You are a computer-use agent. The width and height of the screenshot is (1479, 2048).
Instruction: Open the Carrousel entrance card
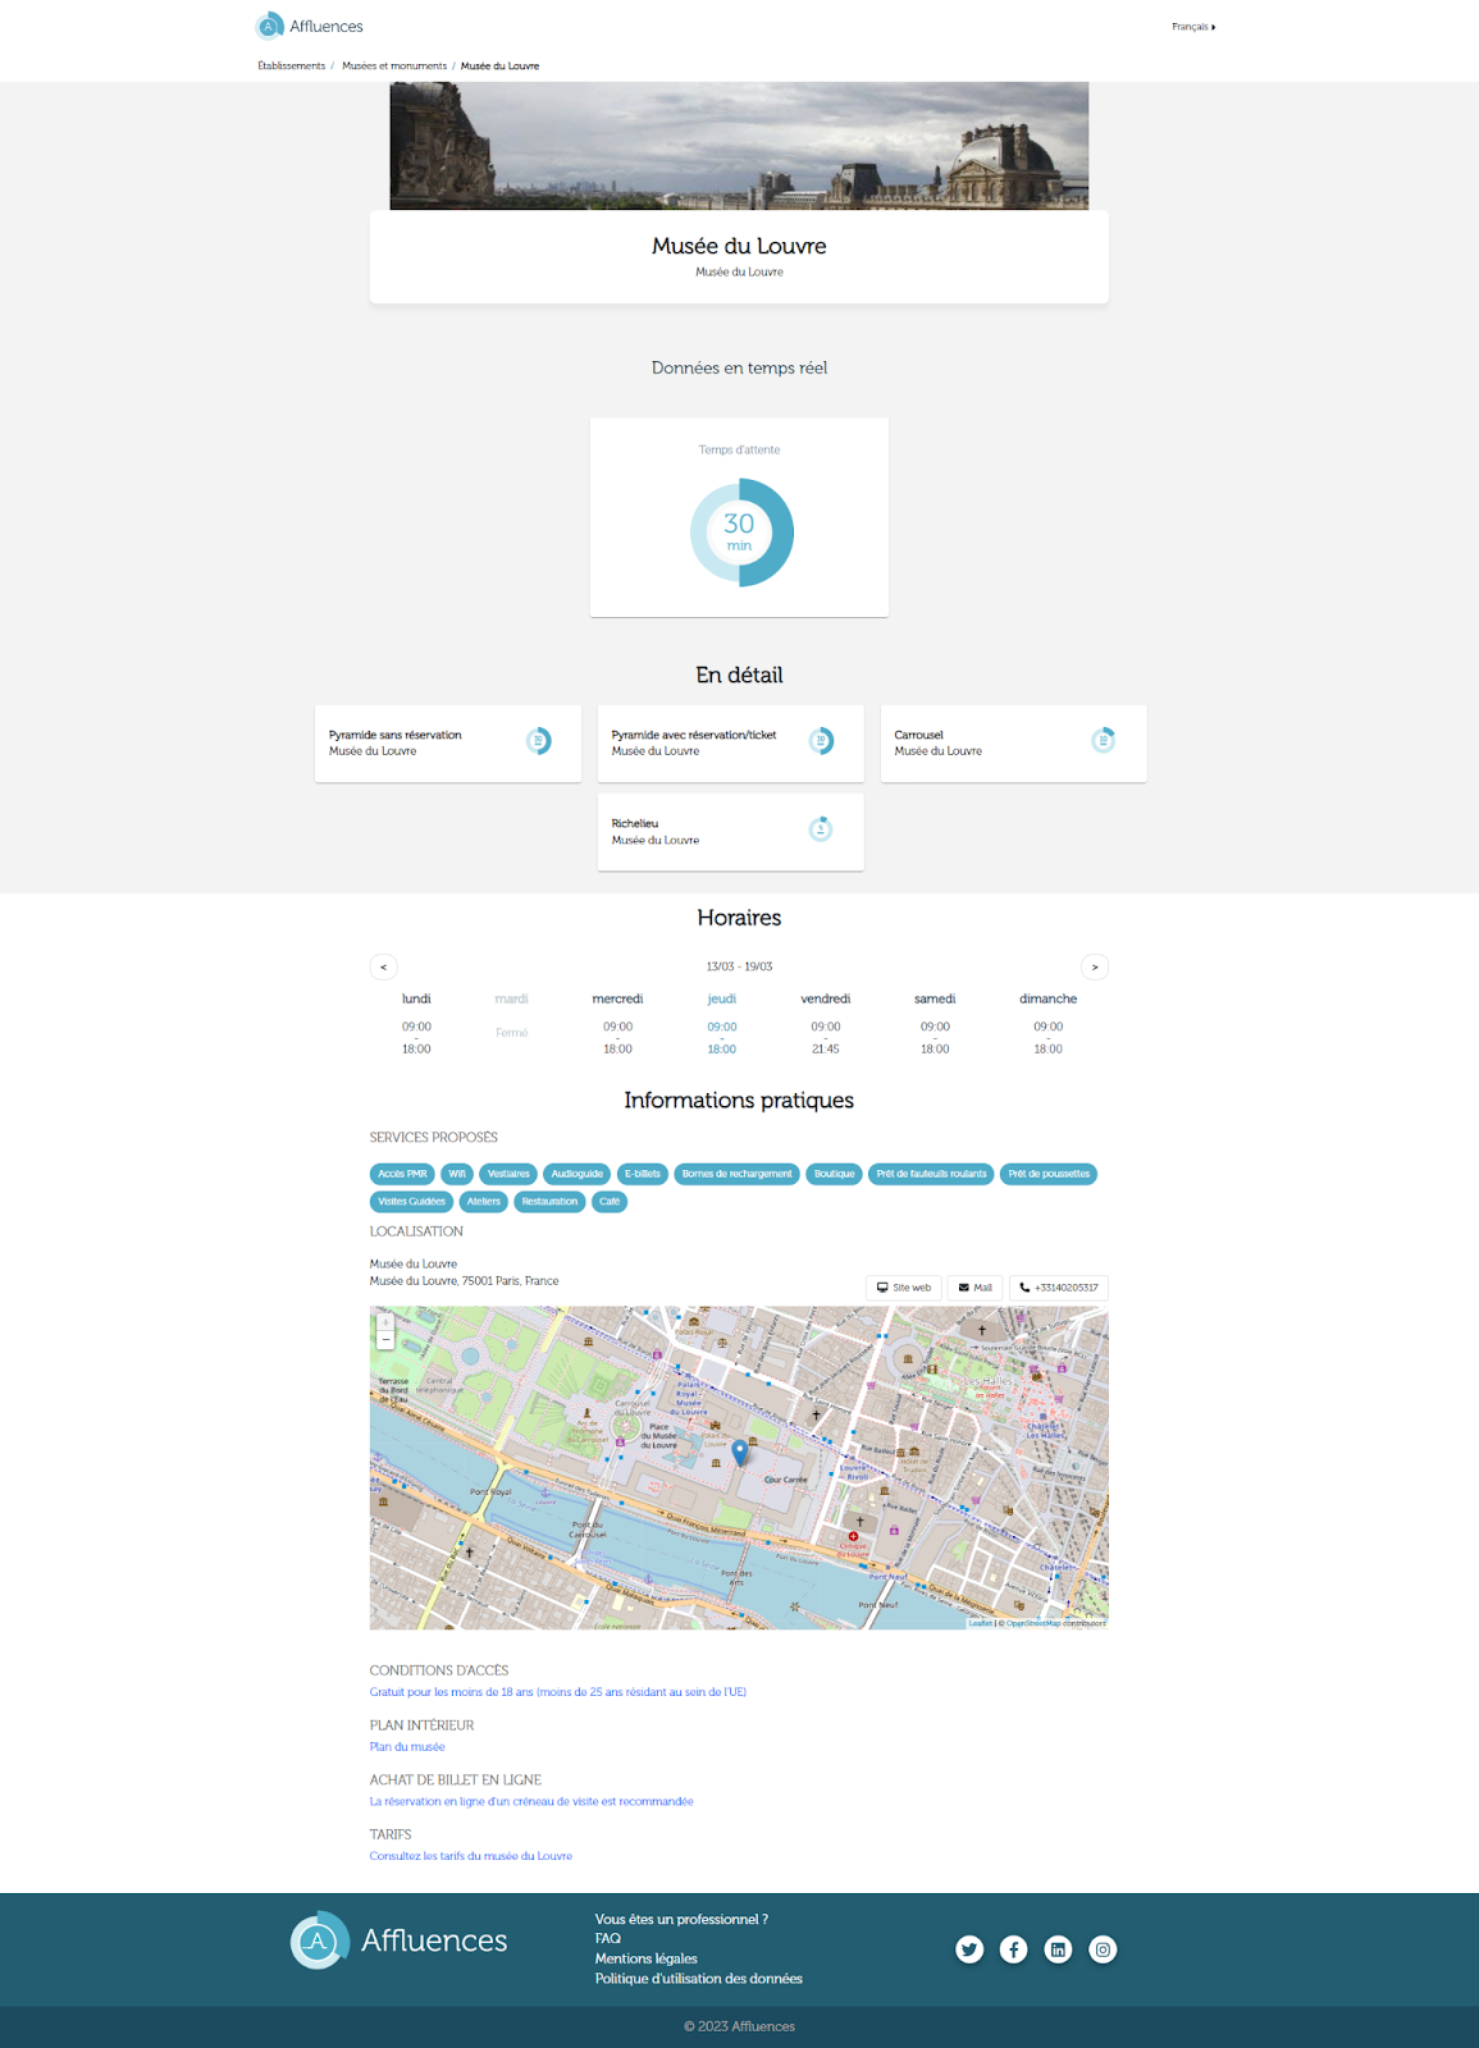point(1013,743)
